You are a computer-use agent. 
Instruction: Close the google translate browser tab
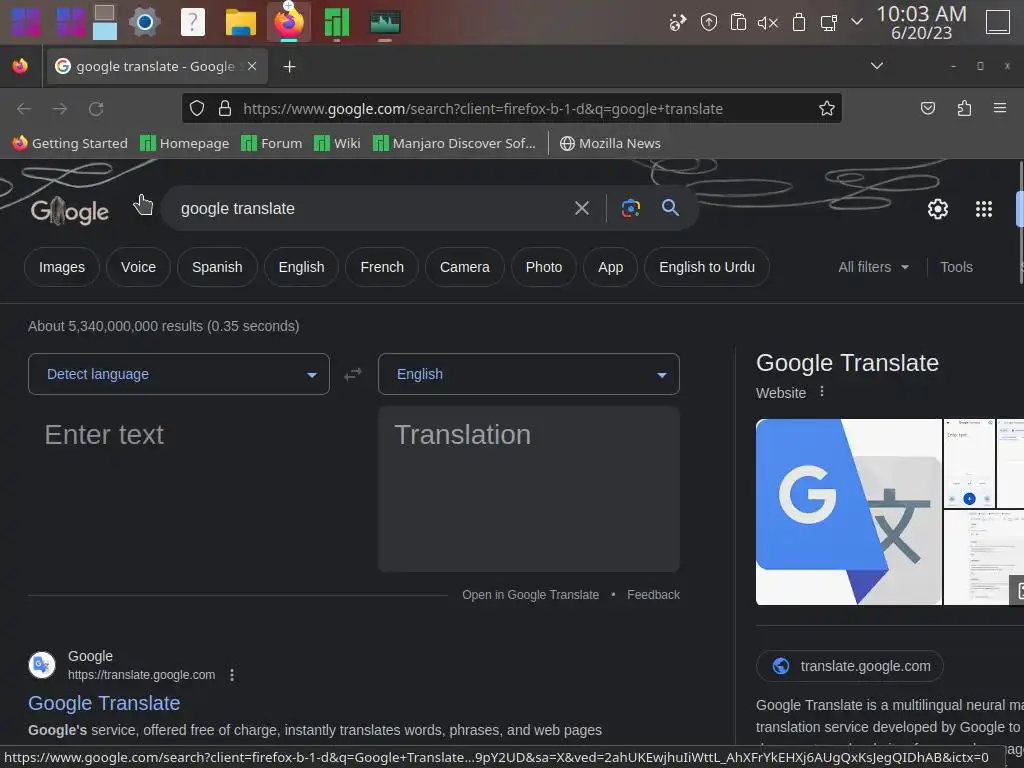[x=252, y=66]
